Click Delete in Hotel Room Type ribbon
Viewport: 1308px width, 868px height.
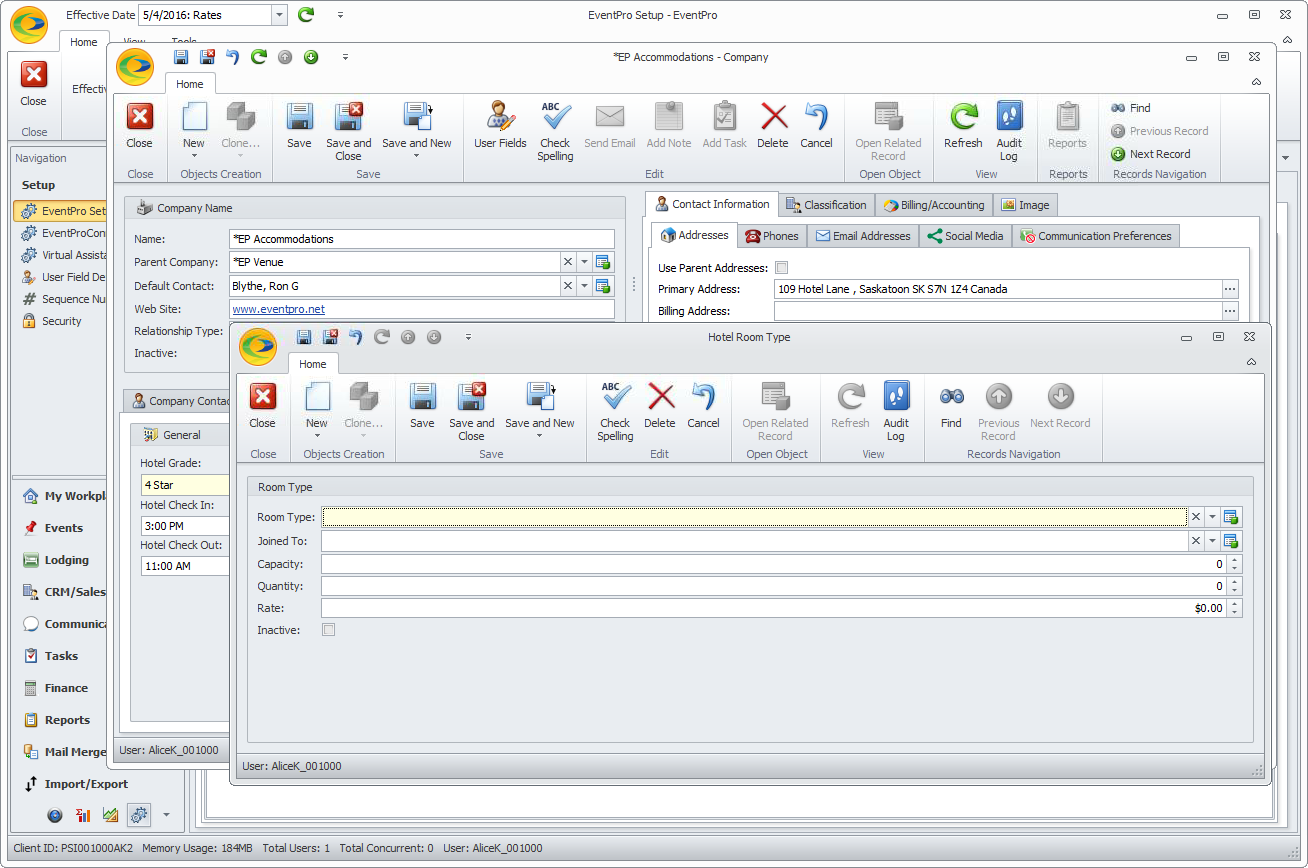click(660, 406)
